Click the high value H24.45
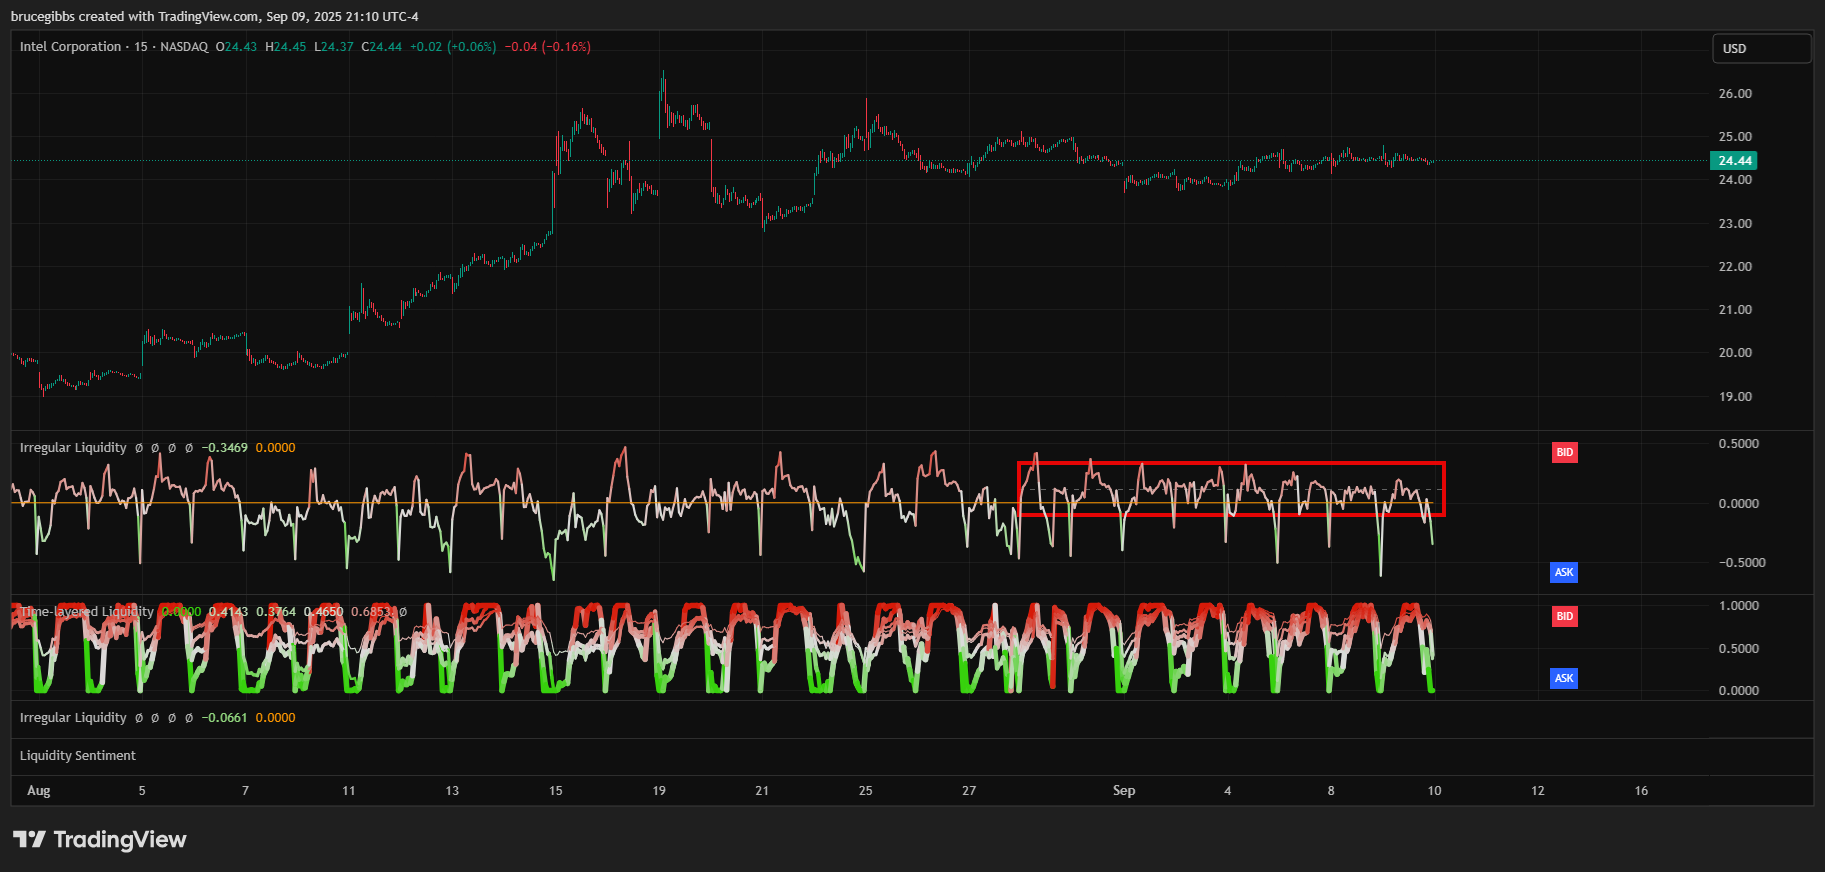 [286, 47]
